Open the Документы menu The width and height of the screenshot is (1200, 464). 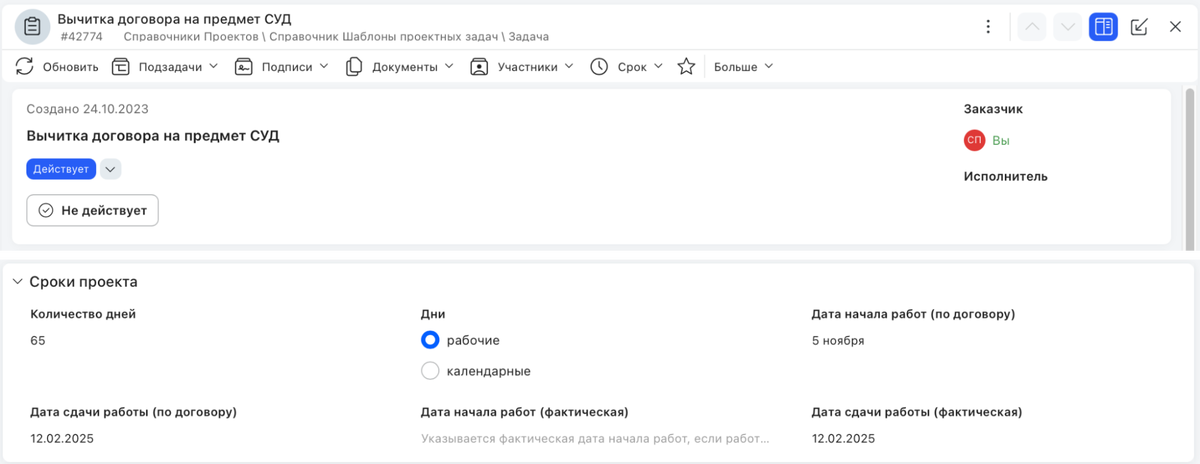399,67
